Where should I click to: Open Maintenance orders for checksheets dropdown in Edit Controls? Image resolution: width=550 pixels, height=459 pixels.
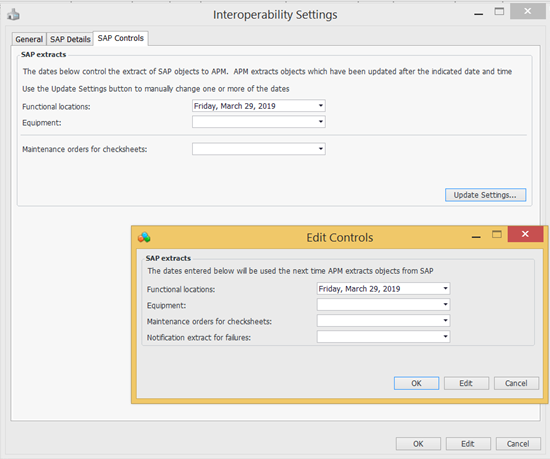(445, 320)
